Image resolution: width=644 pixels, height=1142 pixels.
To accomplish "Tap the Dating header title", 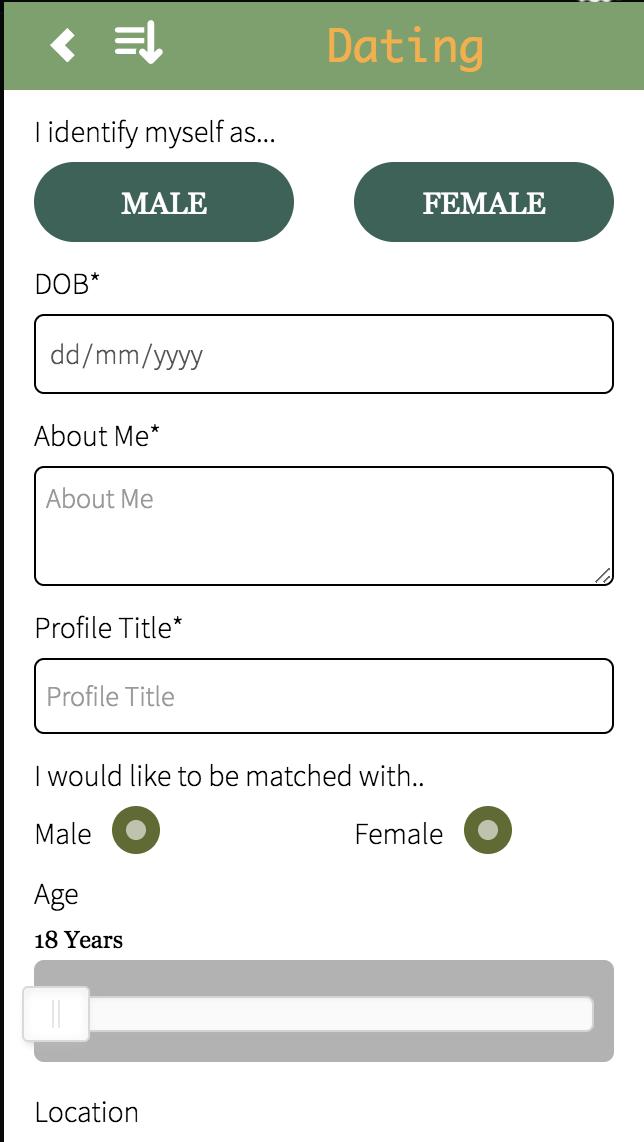I will click(x=405, y=46).
